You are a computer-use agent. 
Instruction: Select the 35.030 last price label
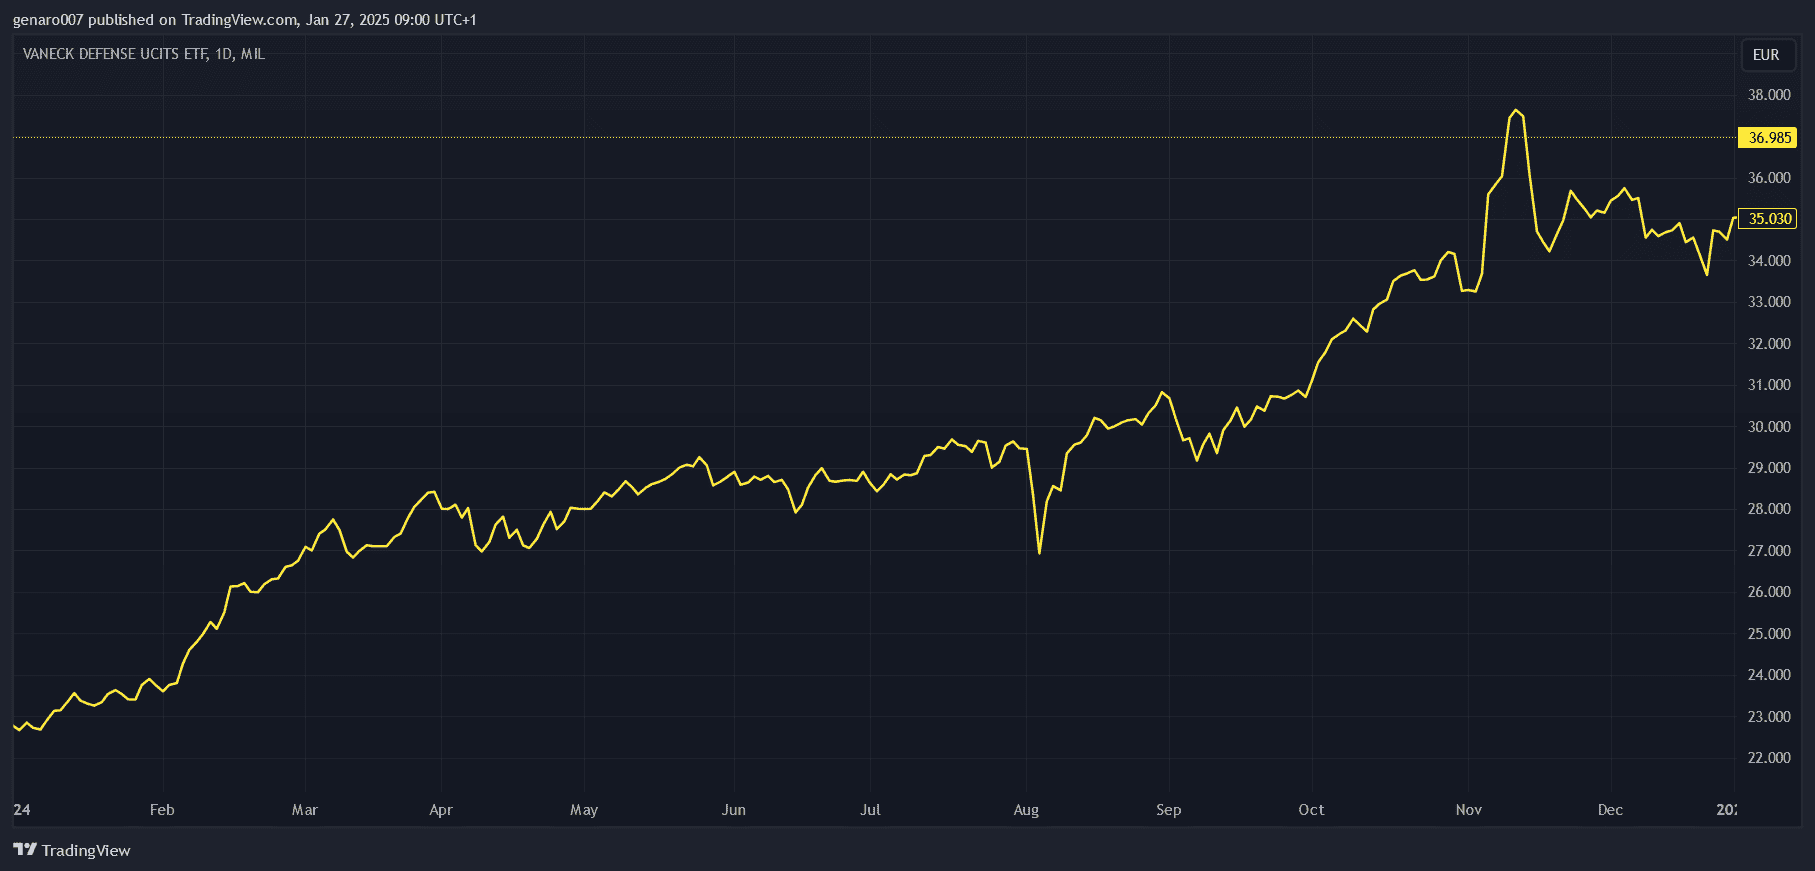coord(1768,219)
